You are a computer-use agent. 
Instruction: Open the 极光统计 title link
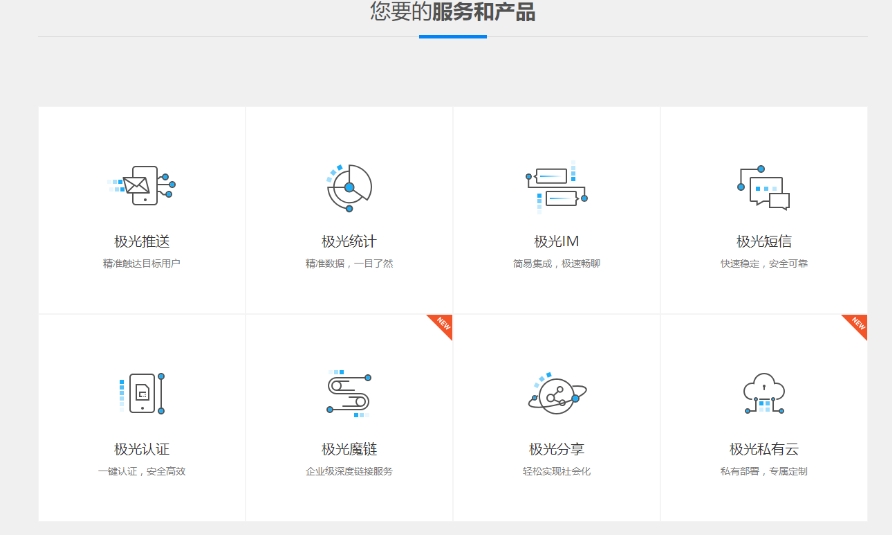[x=349, y=241]
